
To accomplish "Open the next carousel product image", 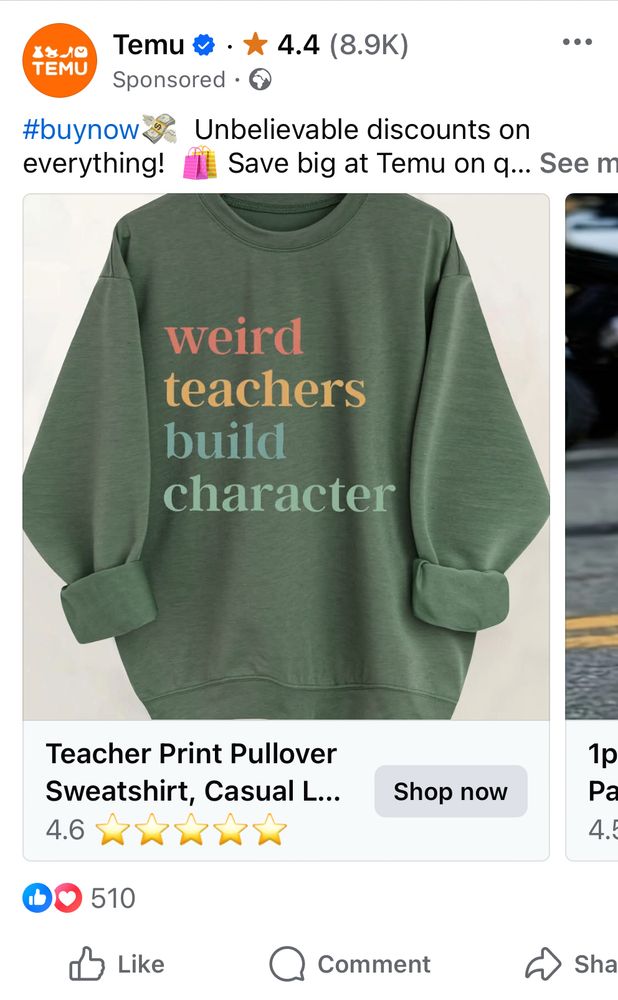I will click(591, 457).
